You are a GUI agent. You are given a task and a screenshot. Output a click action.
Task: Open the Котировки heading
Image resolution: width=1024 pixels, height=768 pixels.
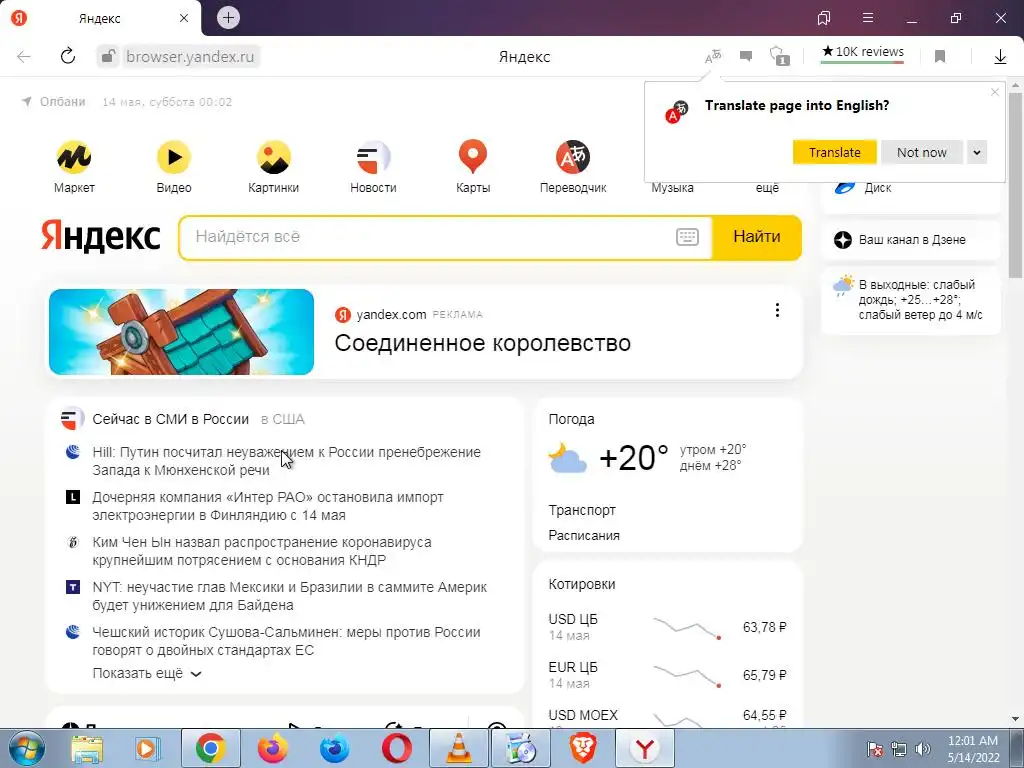582,584
